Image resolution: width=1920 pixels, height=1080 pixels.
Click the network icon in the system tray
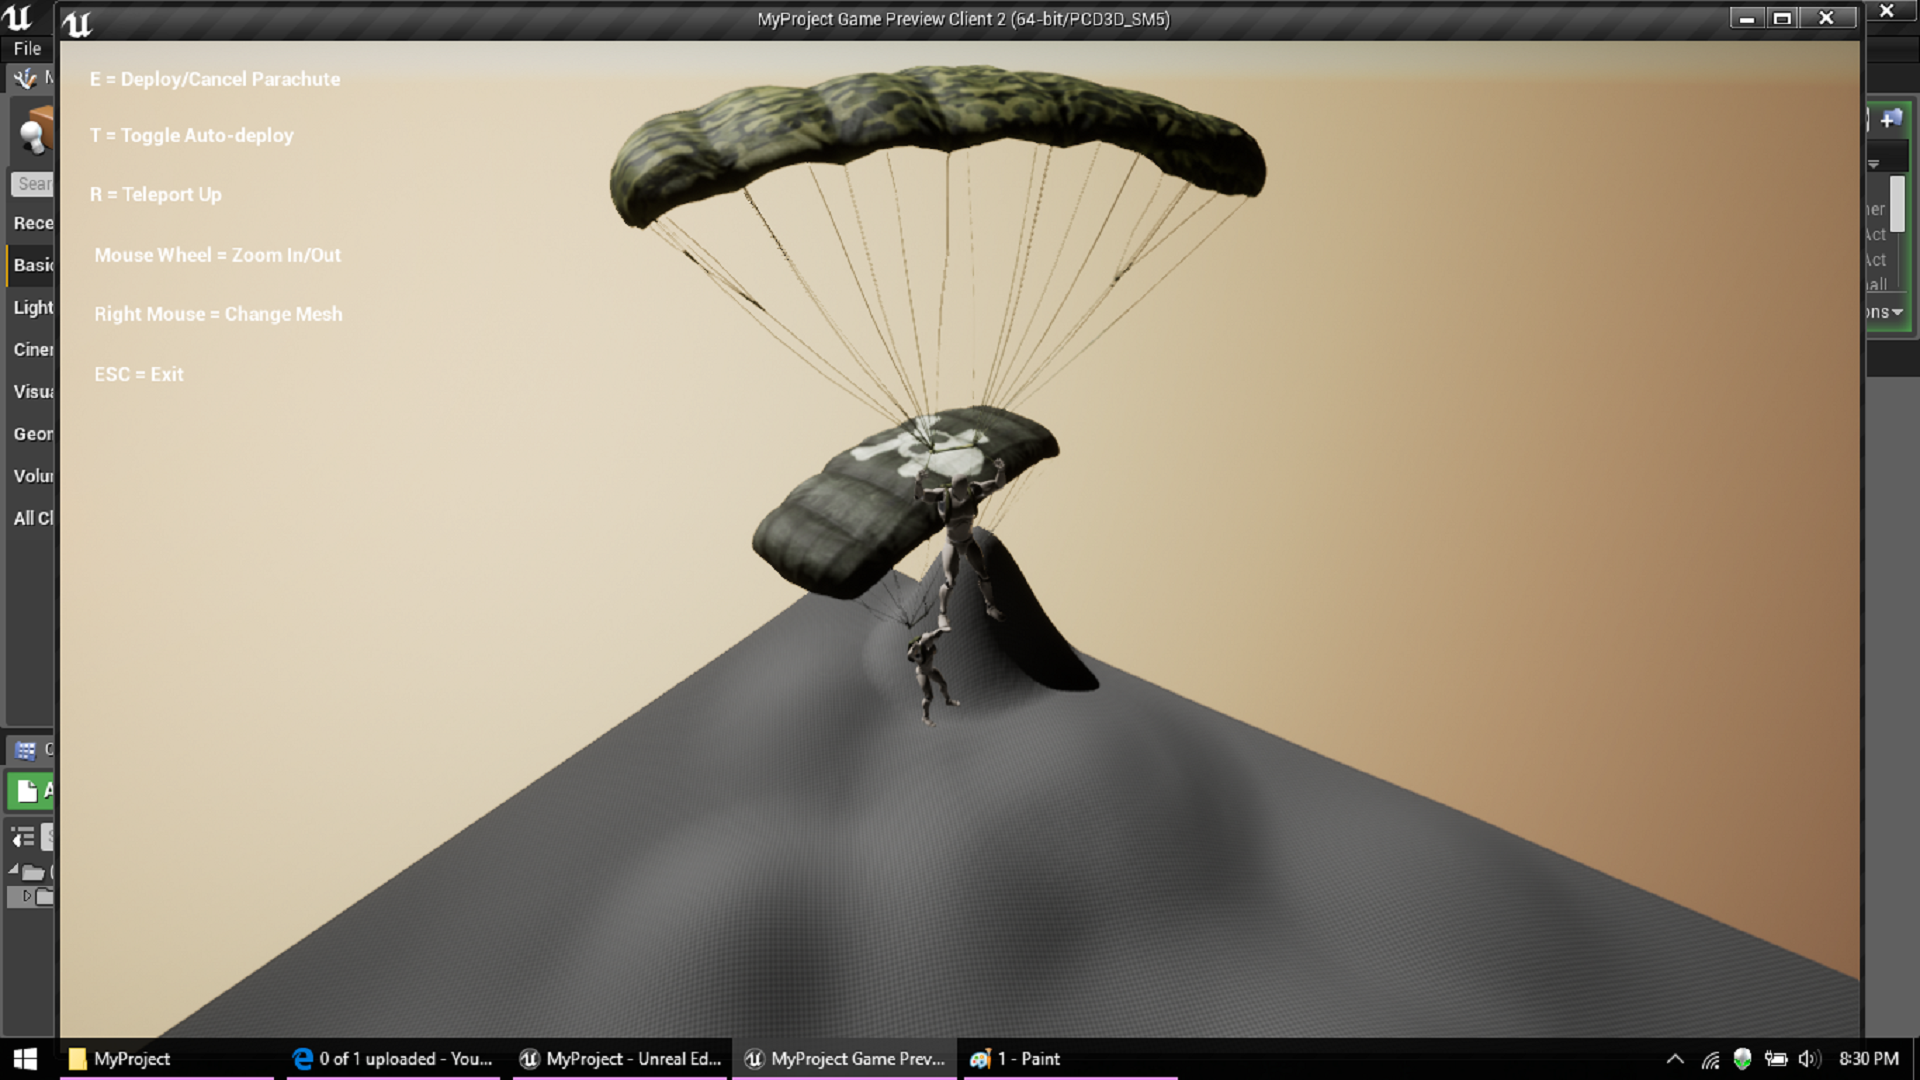(1710, 1059)
